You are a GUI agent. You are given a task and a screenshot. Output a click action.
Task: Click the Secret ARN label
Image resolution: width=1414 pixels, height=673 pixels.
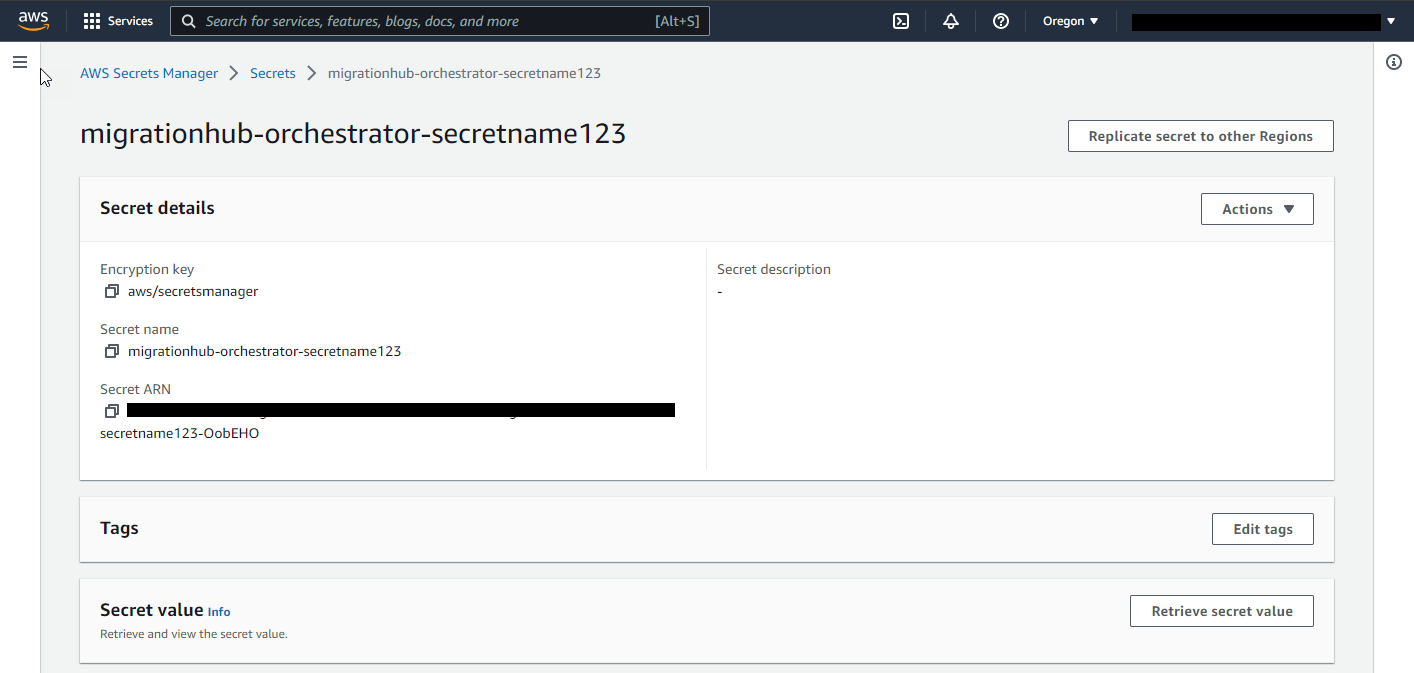[x=136, y=389]
